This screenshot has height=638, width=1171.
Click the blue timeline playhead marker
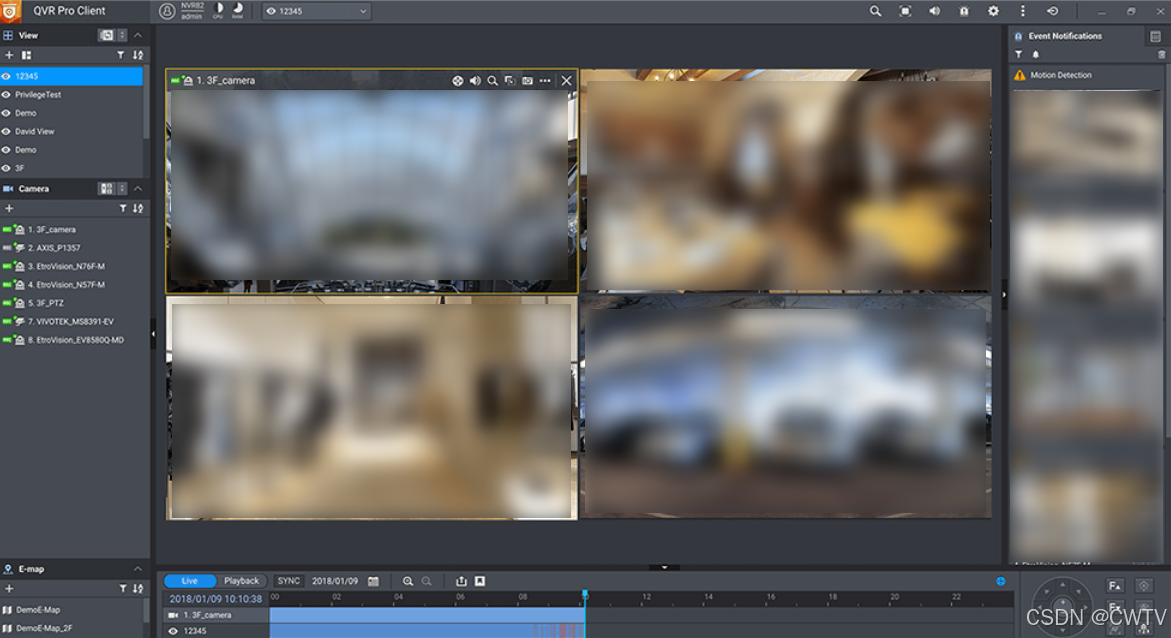(x=585, y=595)
